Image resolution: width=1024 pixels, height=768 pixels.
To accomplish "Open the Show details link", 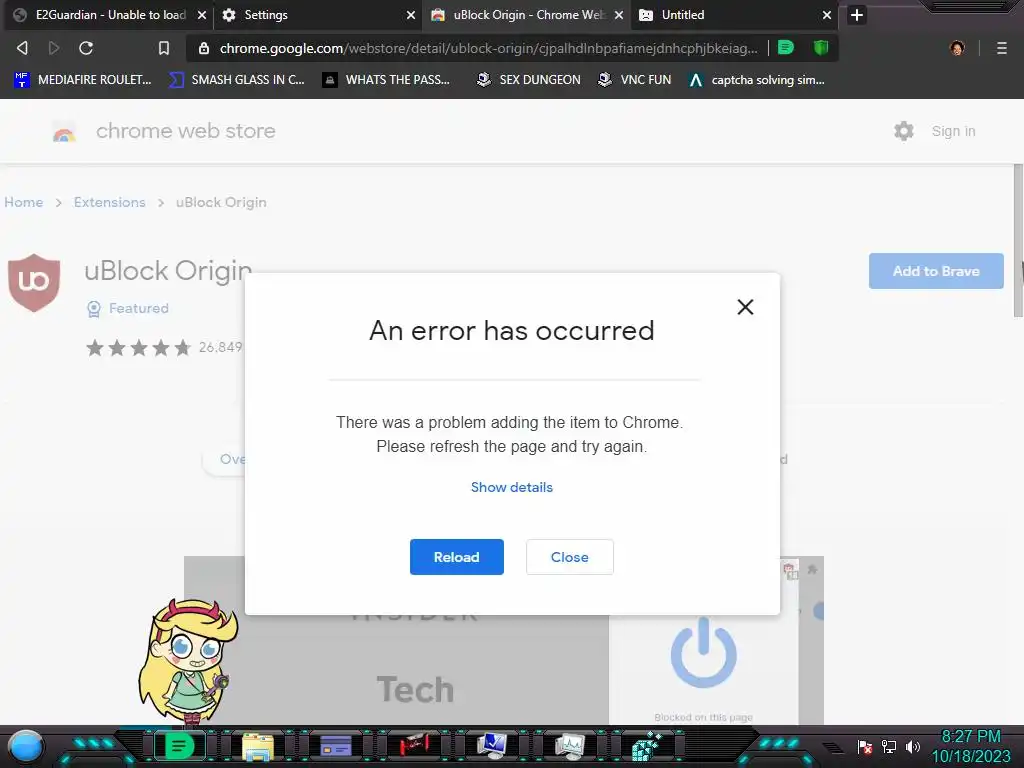I will (x=512, y=487).
